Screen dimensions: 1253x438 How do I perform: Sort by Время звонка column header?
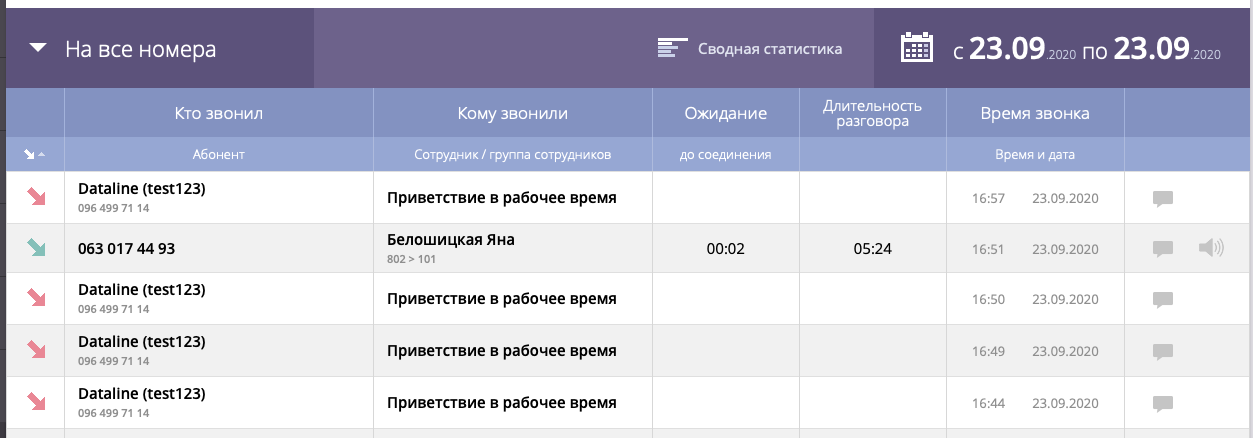1035,113
